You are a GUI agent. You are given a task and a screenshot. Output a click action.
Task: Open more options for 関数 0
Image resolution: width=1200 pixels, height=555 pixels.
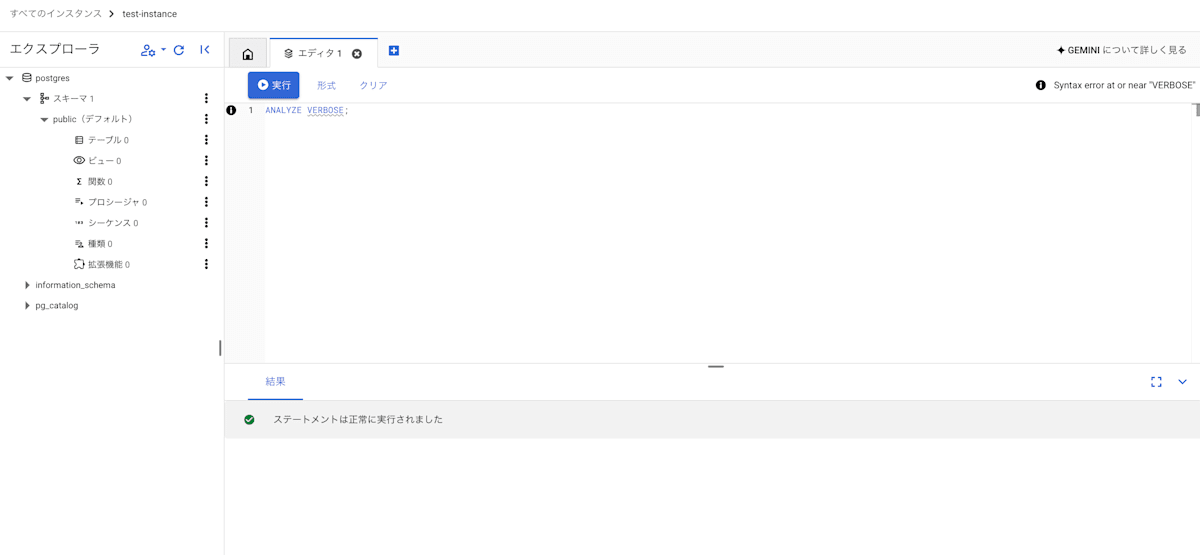point(206,181)
